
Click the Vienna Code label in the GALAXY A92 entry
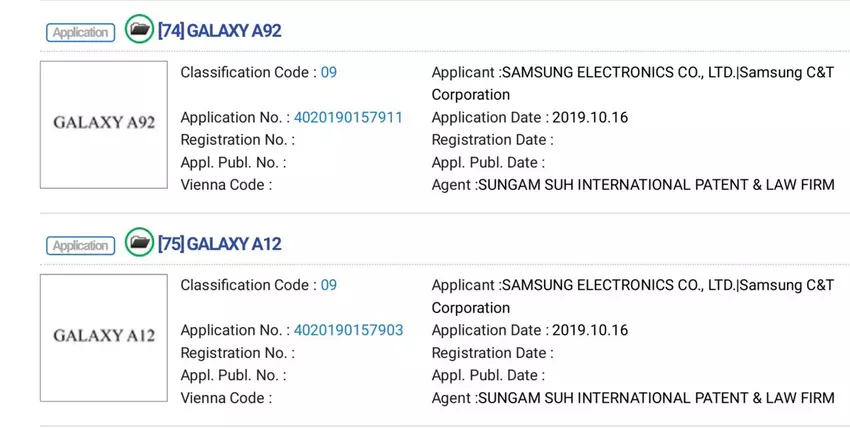[225, 184]
